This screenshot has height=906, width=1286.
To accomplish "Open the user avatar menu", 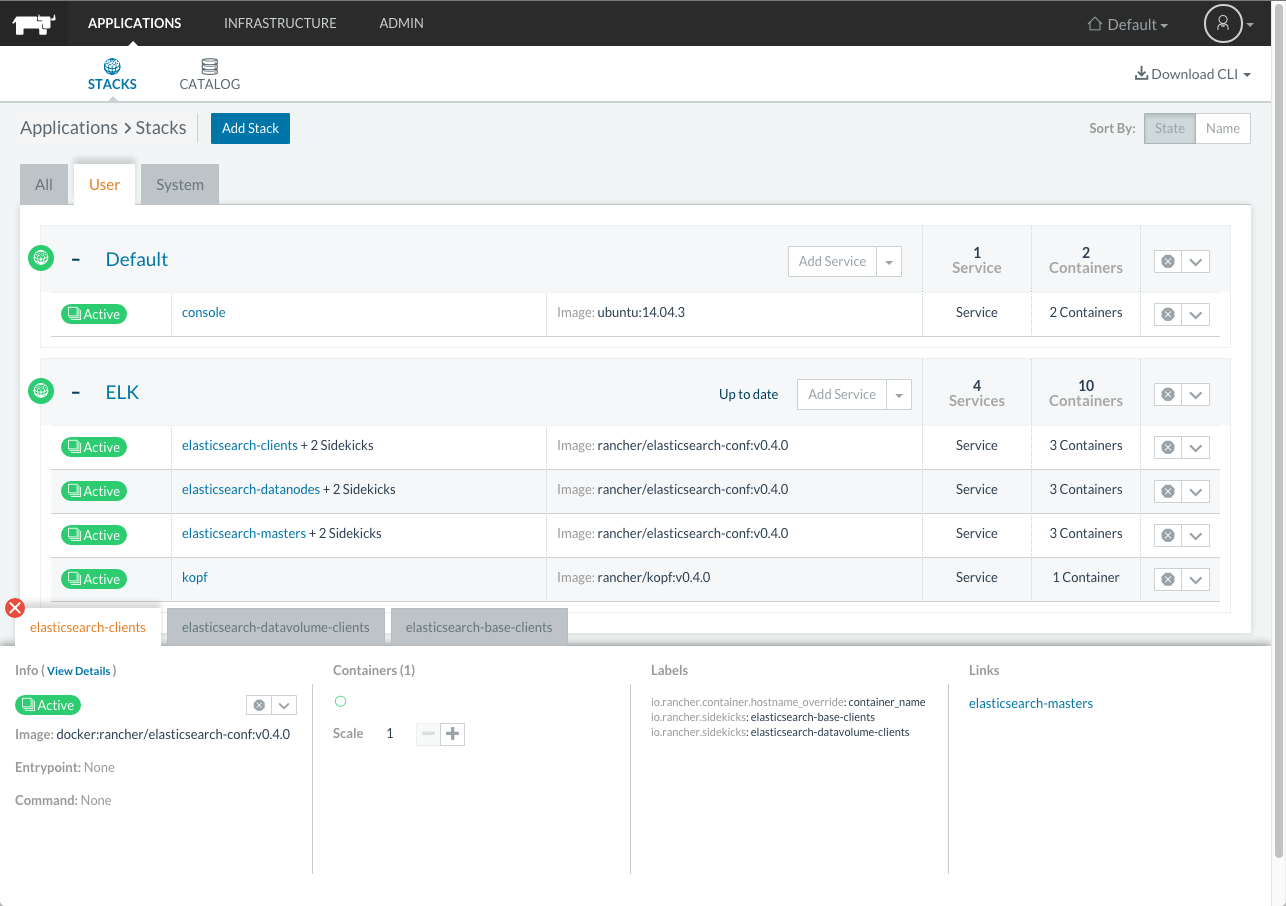I will [x=1223, y=24].
